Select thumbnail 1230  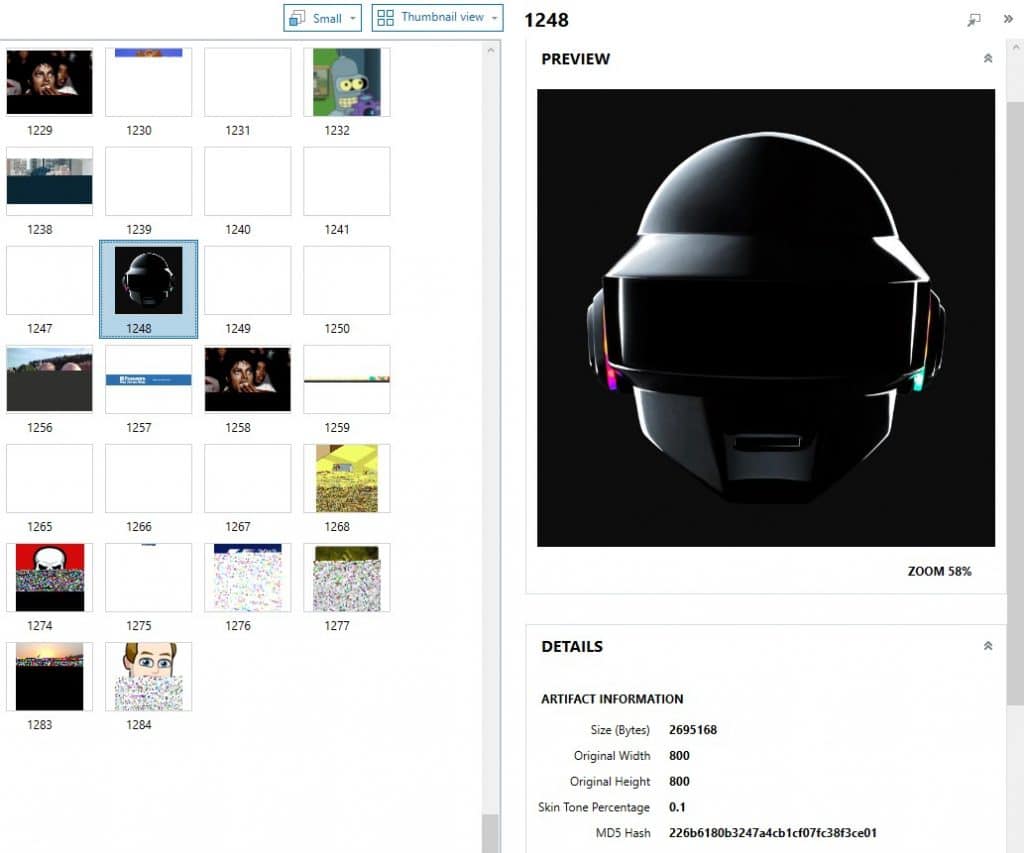click(x=149, y=82)
